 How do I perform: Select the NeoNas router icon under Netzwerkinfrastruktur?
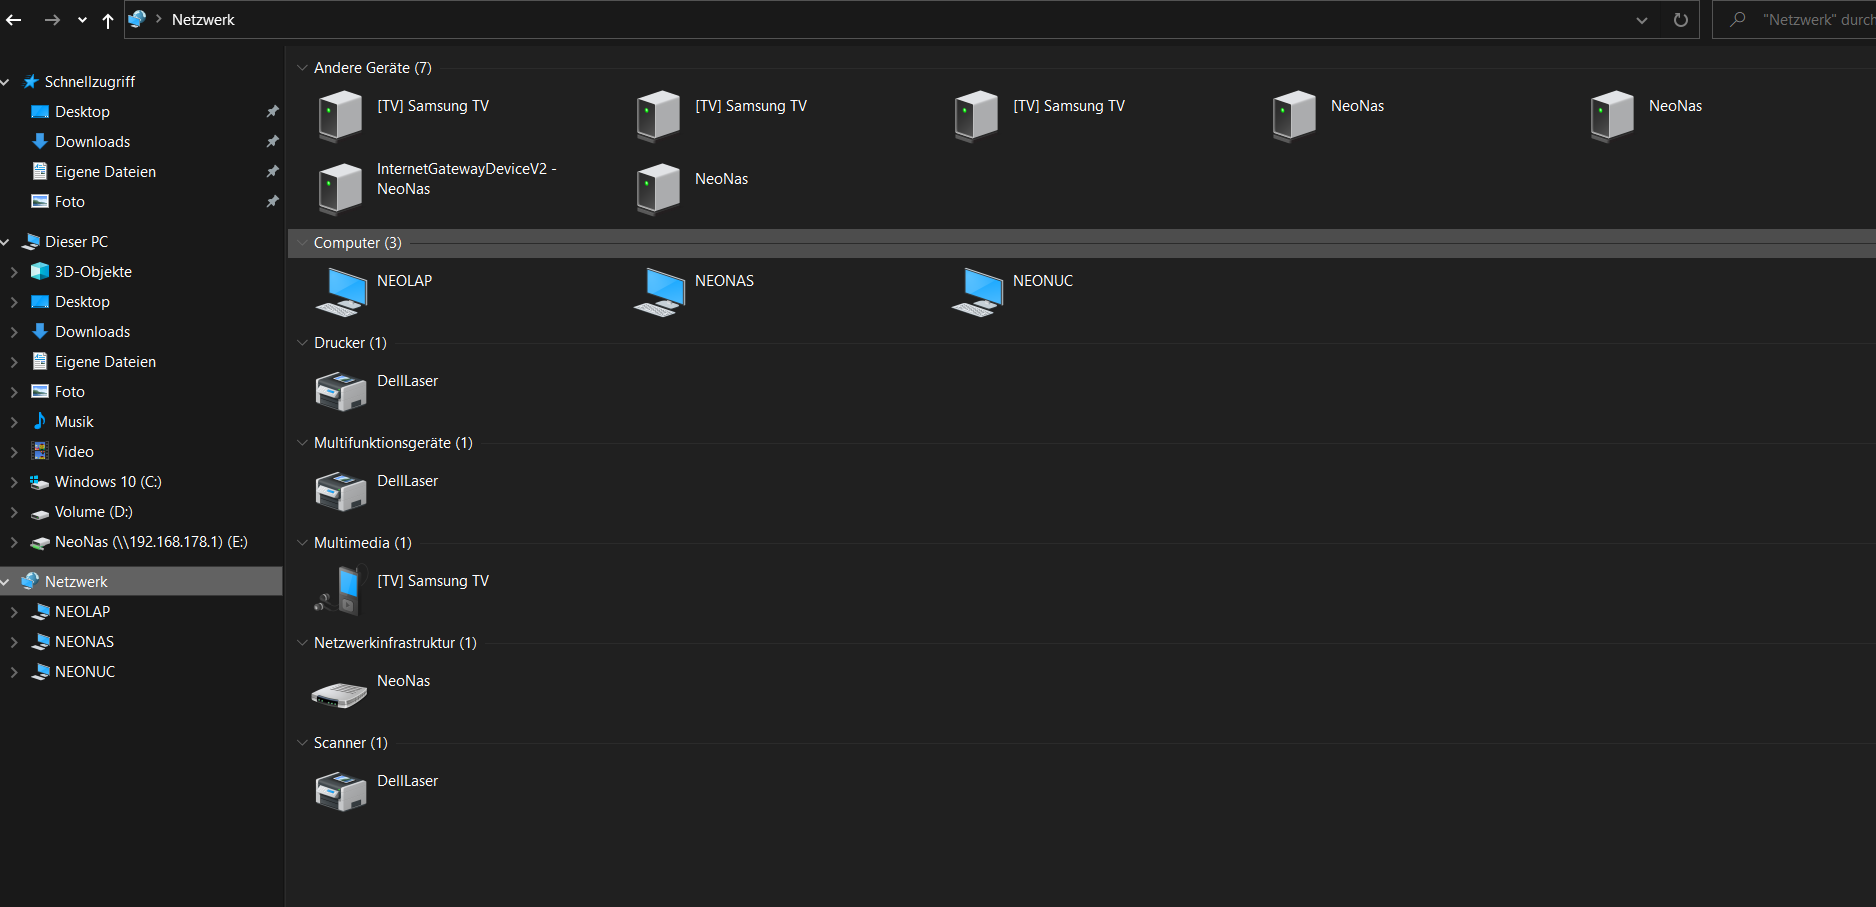339,694
